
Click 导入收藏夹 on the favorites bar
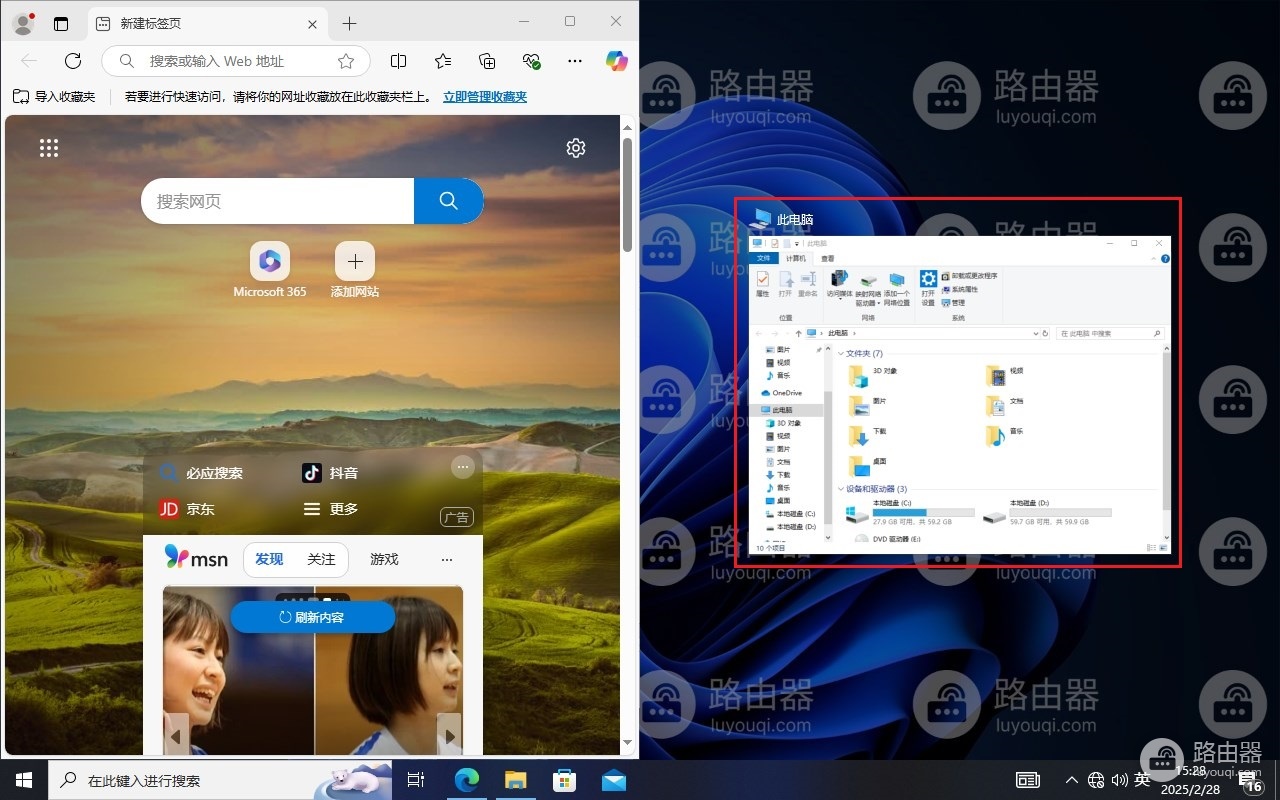pyautogui.click(x=54, y=97)
